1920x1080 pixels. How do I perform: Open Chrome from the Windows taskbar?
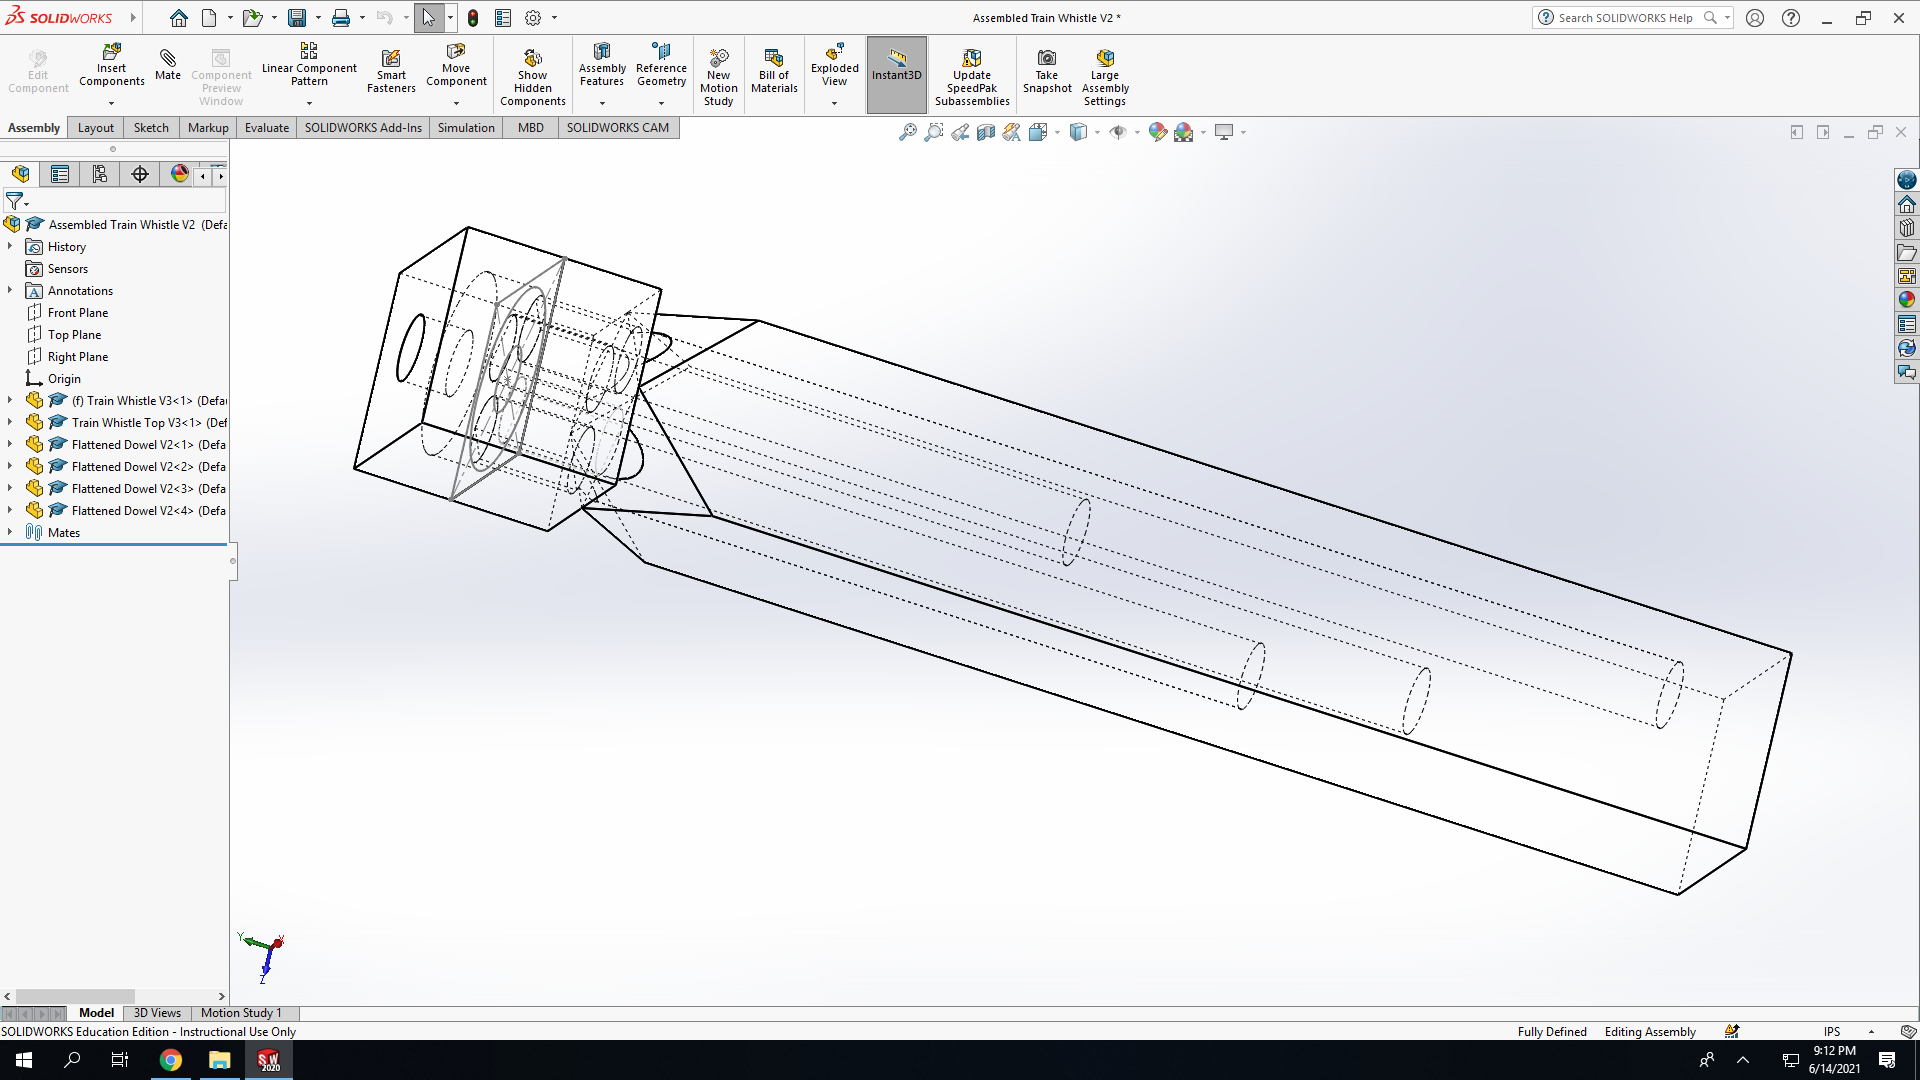coord(171,1060)
